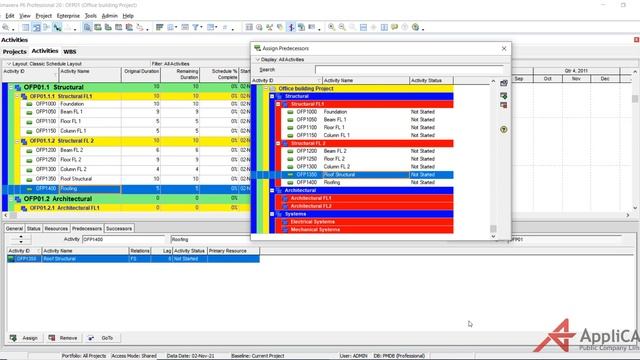Click the red remove icon on dialog's right side

coord(504,105)
